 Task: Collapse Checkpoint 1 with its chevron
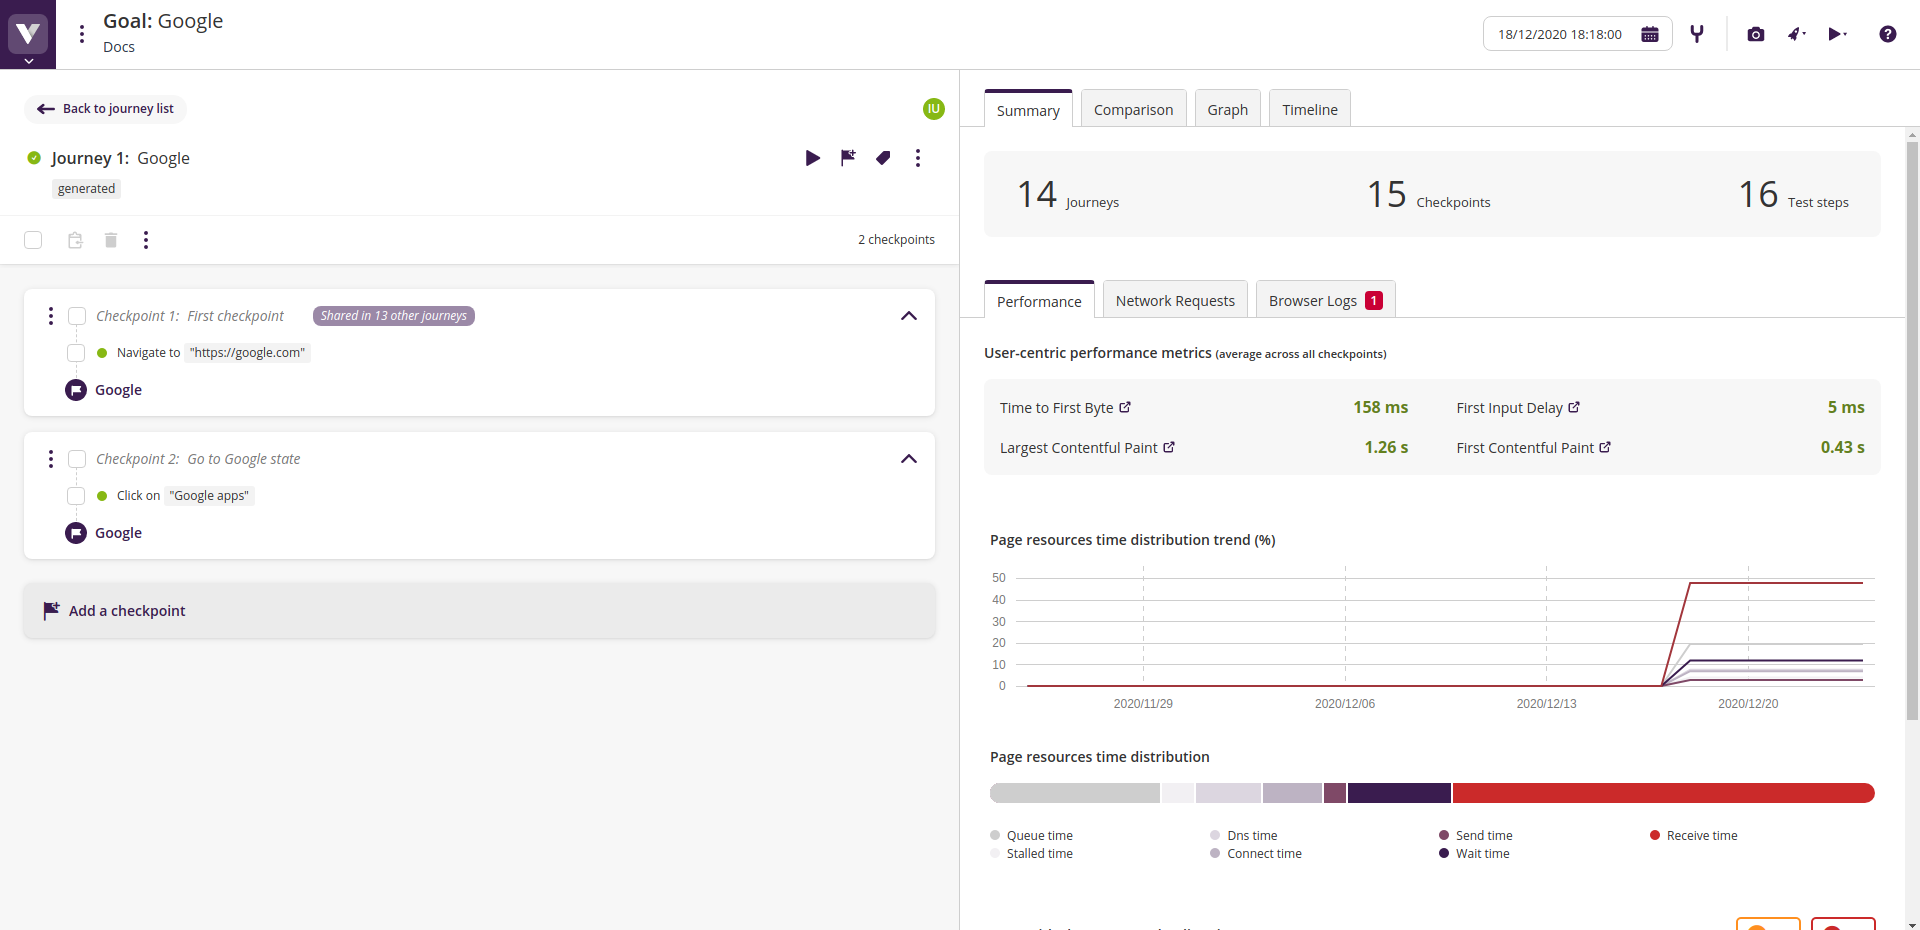coord(908,316)
